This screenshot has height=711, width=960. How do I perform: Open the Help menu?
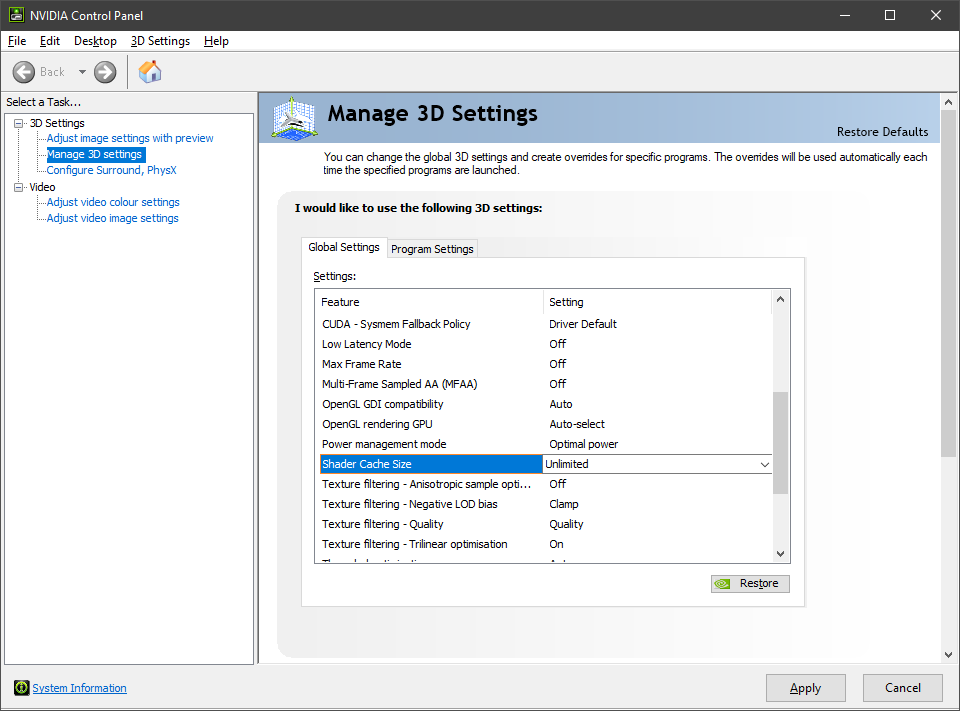coord(216,41)
